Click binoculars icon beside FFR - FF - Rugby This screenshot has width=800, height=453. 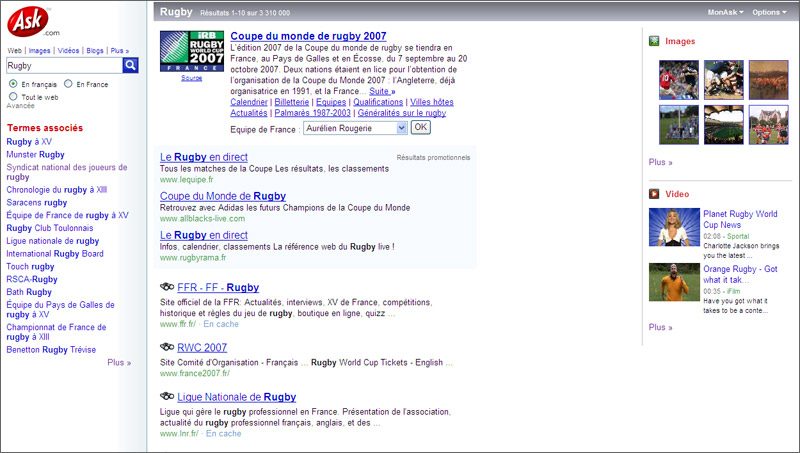click(167, 288)
